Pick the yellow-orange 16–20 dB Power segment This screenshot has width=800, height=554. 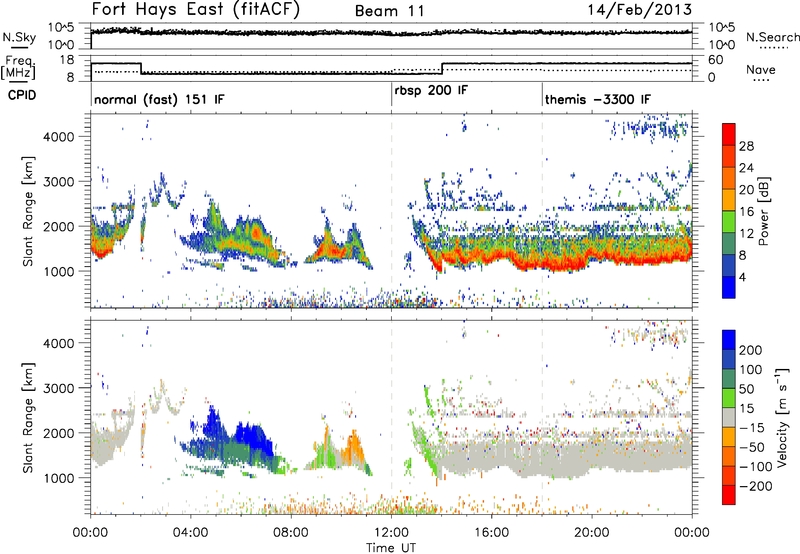(x=729, y=200)
